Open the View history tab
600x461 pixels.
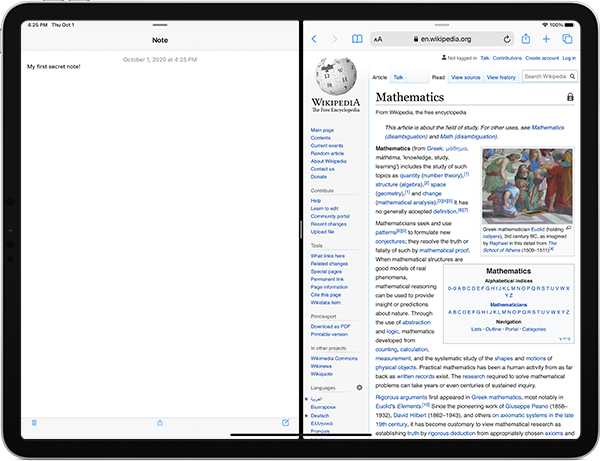coord(501,77)
